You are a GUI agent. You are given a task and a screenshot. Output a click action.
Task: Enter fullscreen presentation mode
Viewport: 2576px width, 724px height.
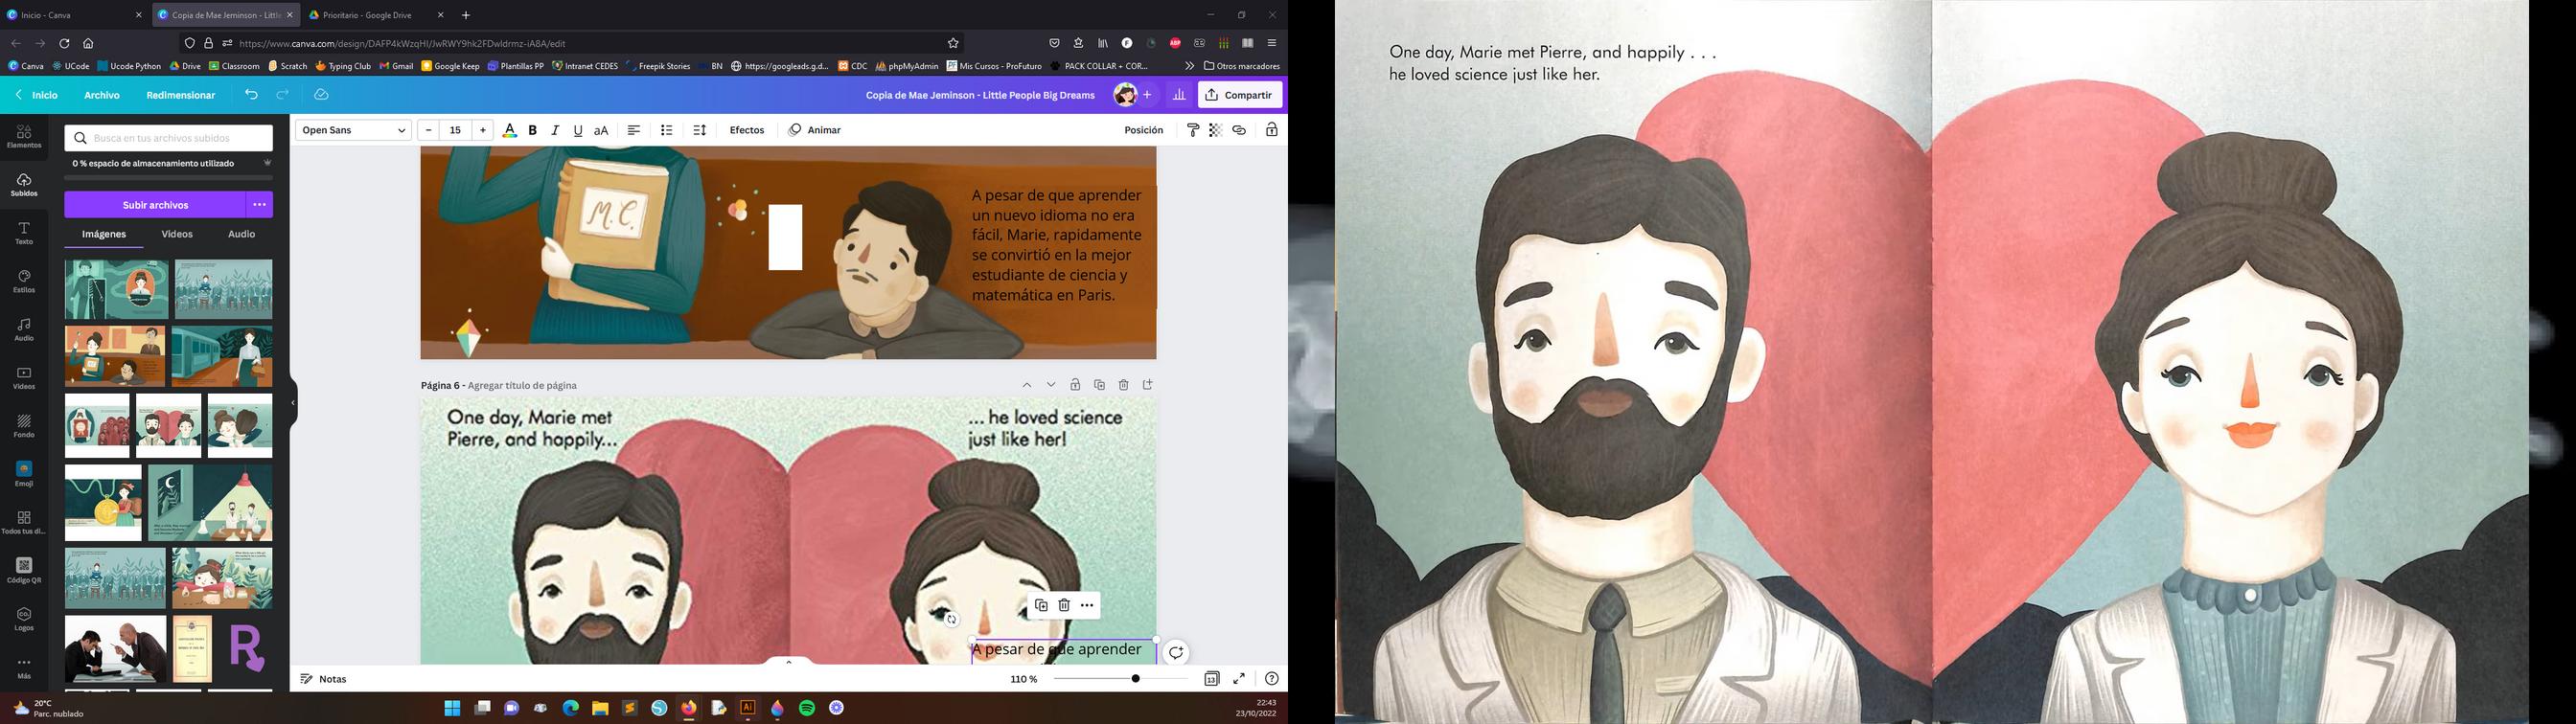(x=1239, y=679)
